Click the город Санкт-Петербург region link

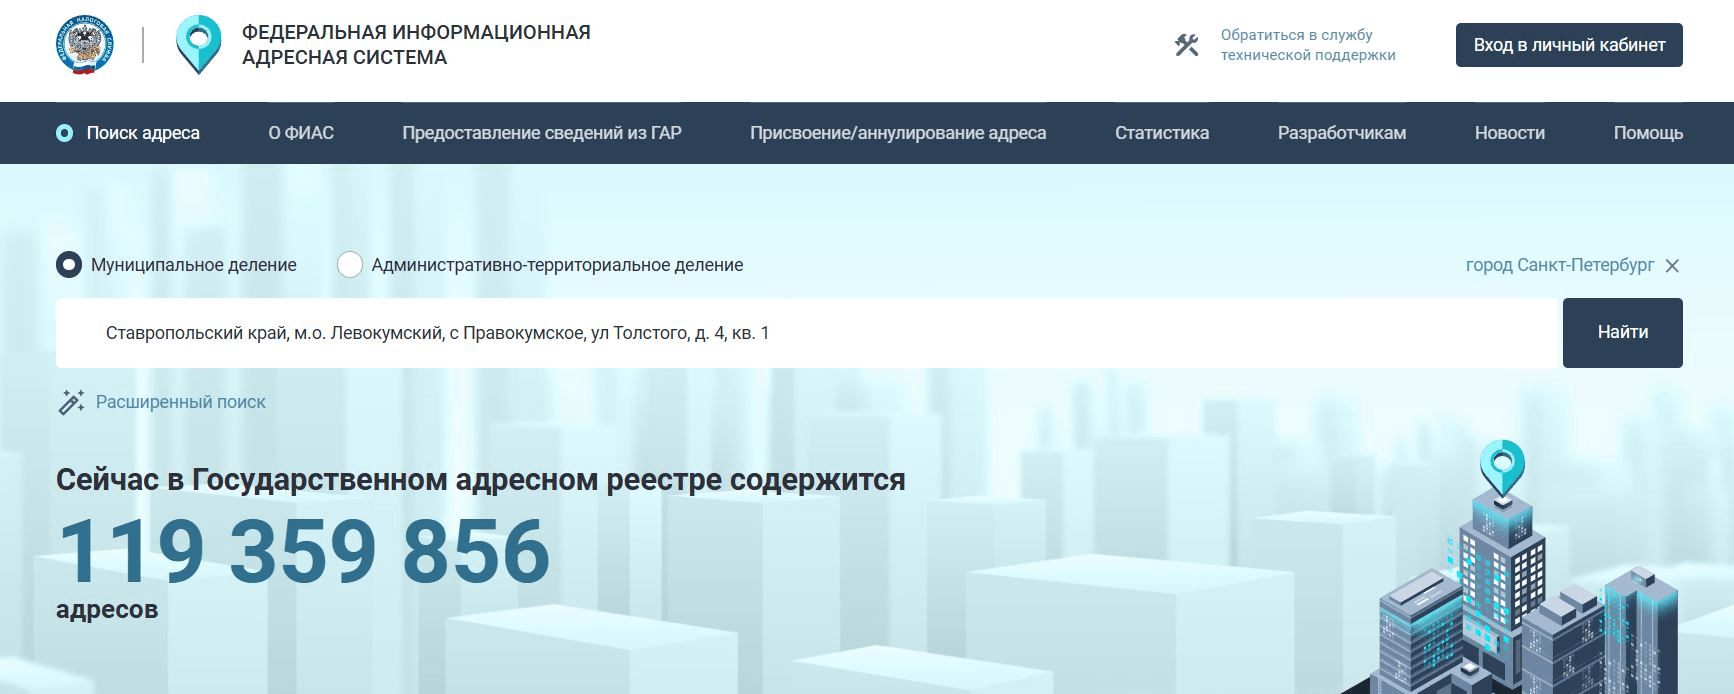click(x=1560, y=265)
